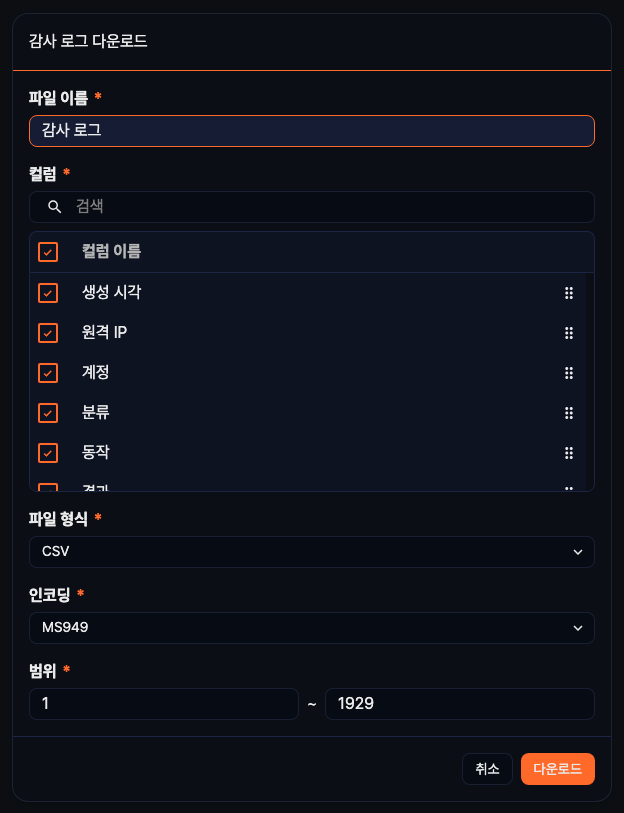
Task: Open the 파일 형식 CSV dropdown
Action: pos(311,551)
